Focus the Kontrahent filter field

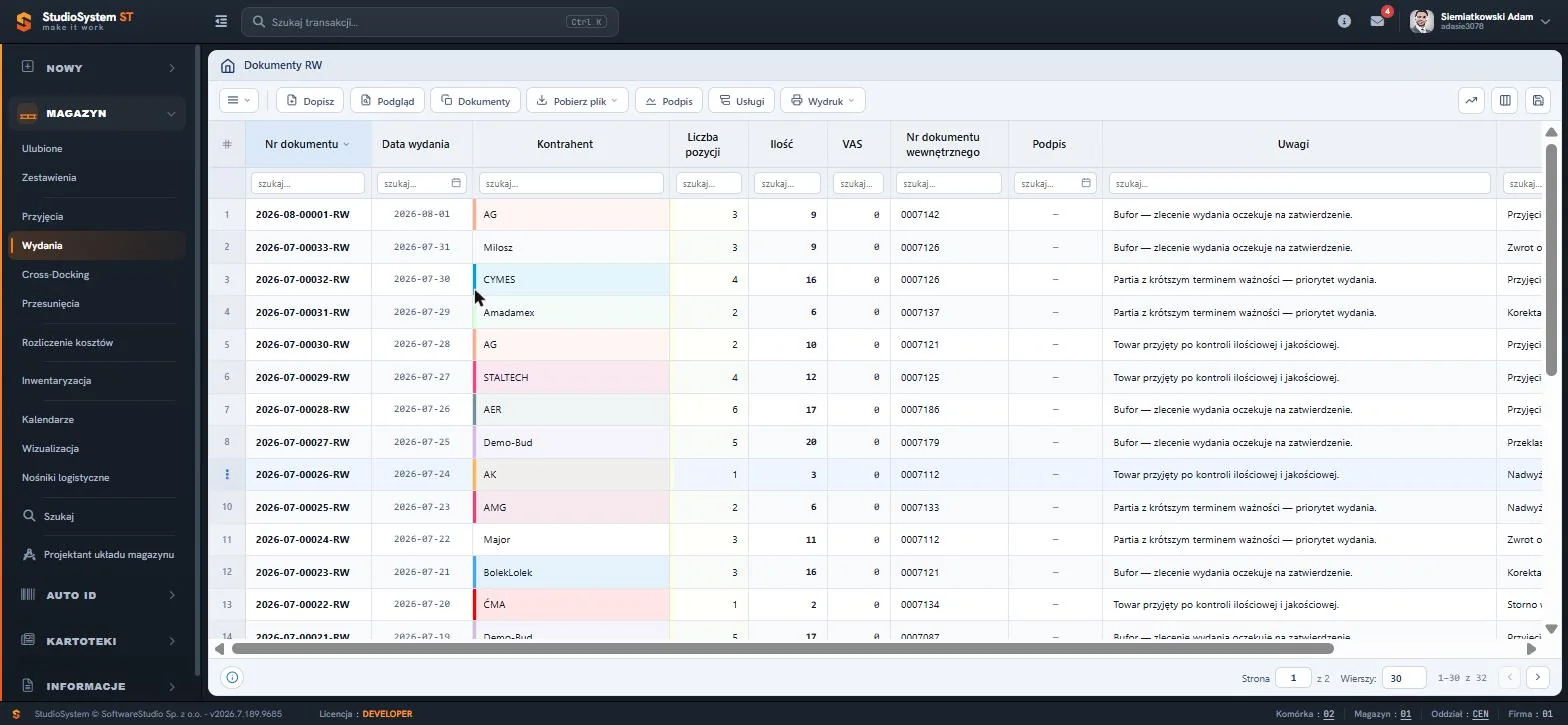(571, 183)
